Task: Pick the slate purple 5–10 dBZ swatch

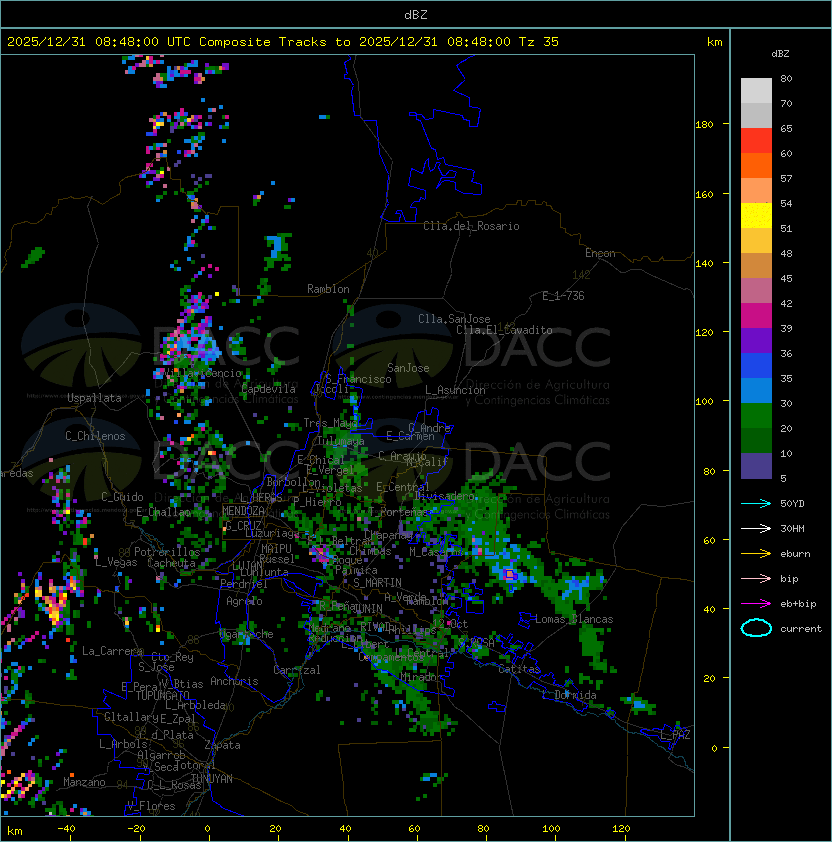Action: pos(756,466)
